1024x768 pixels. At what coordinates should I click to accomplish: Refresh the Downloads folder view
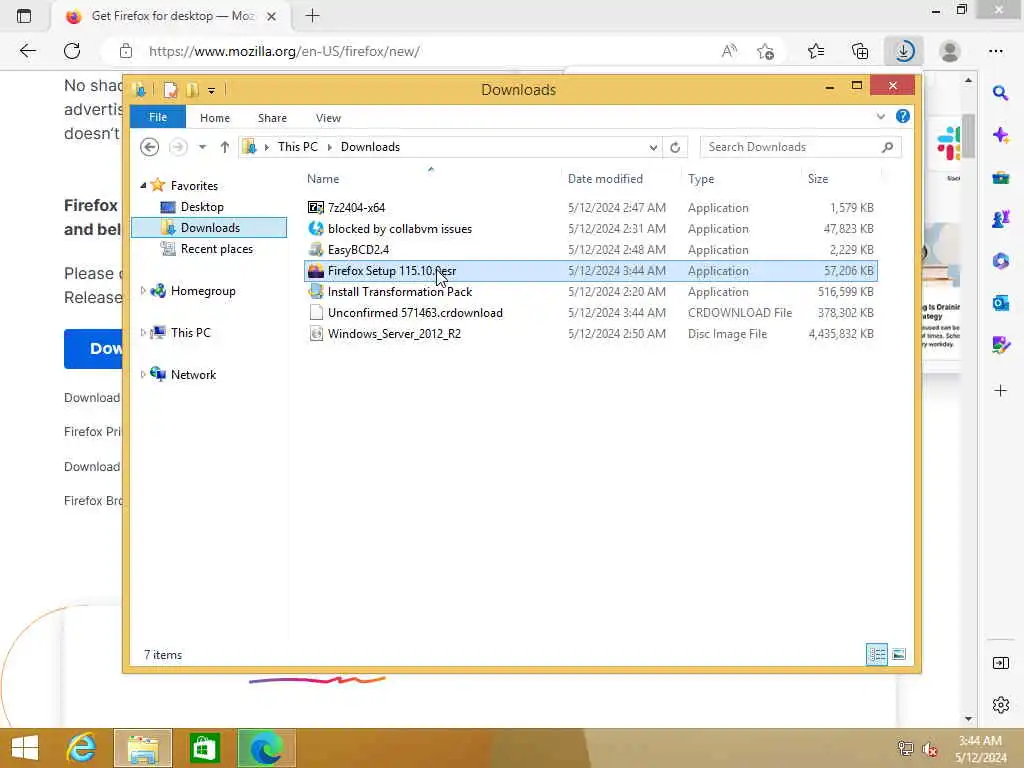click(675, 148)
